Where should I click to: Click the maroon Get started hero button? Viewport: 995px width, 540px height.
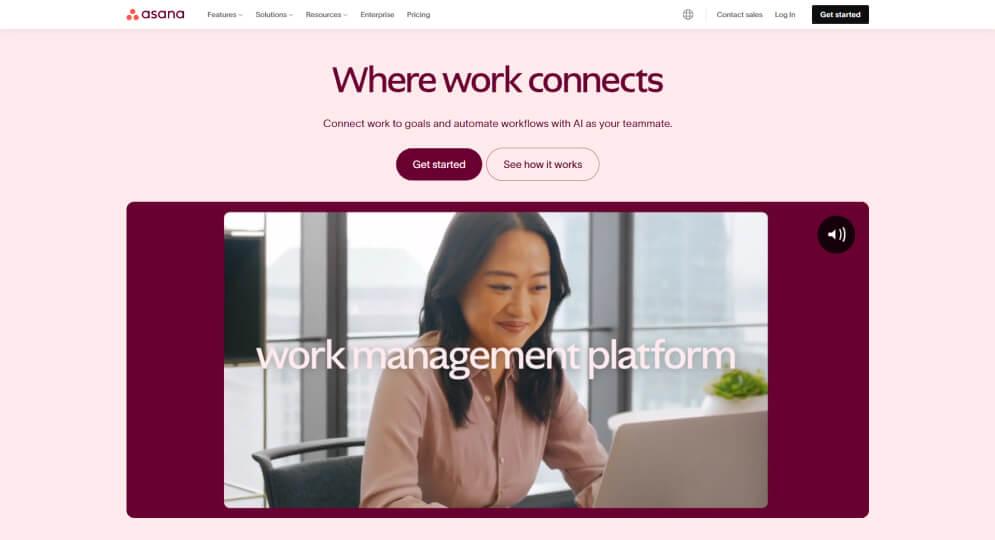click(x=438, y=164)
